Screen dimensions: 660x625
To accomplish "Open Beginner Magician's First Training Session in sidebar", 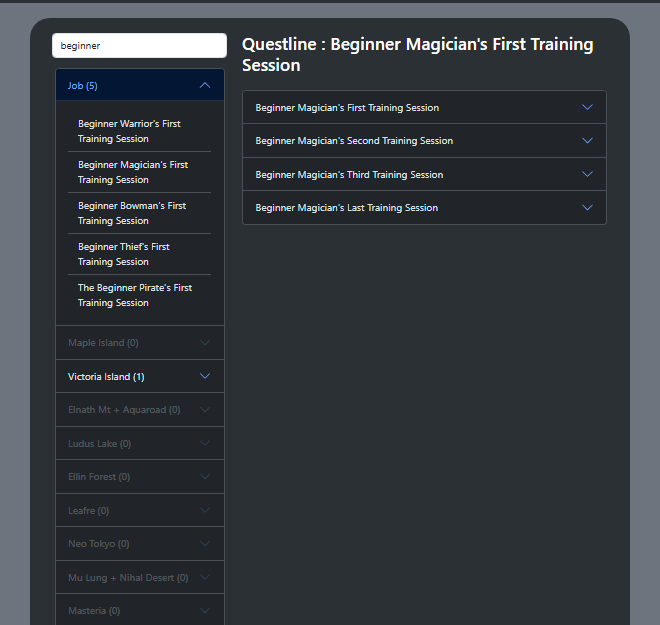I will 139,172.
